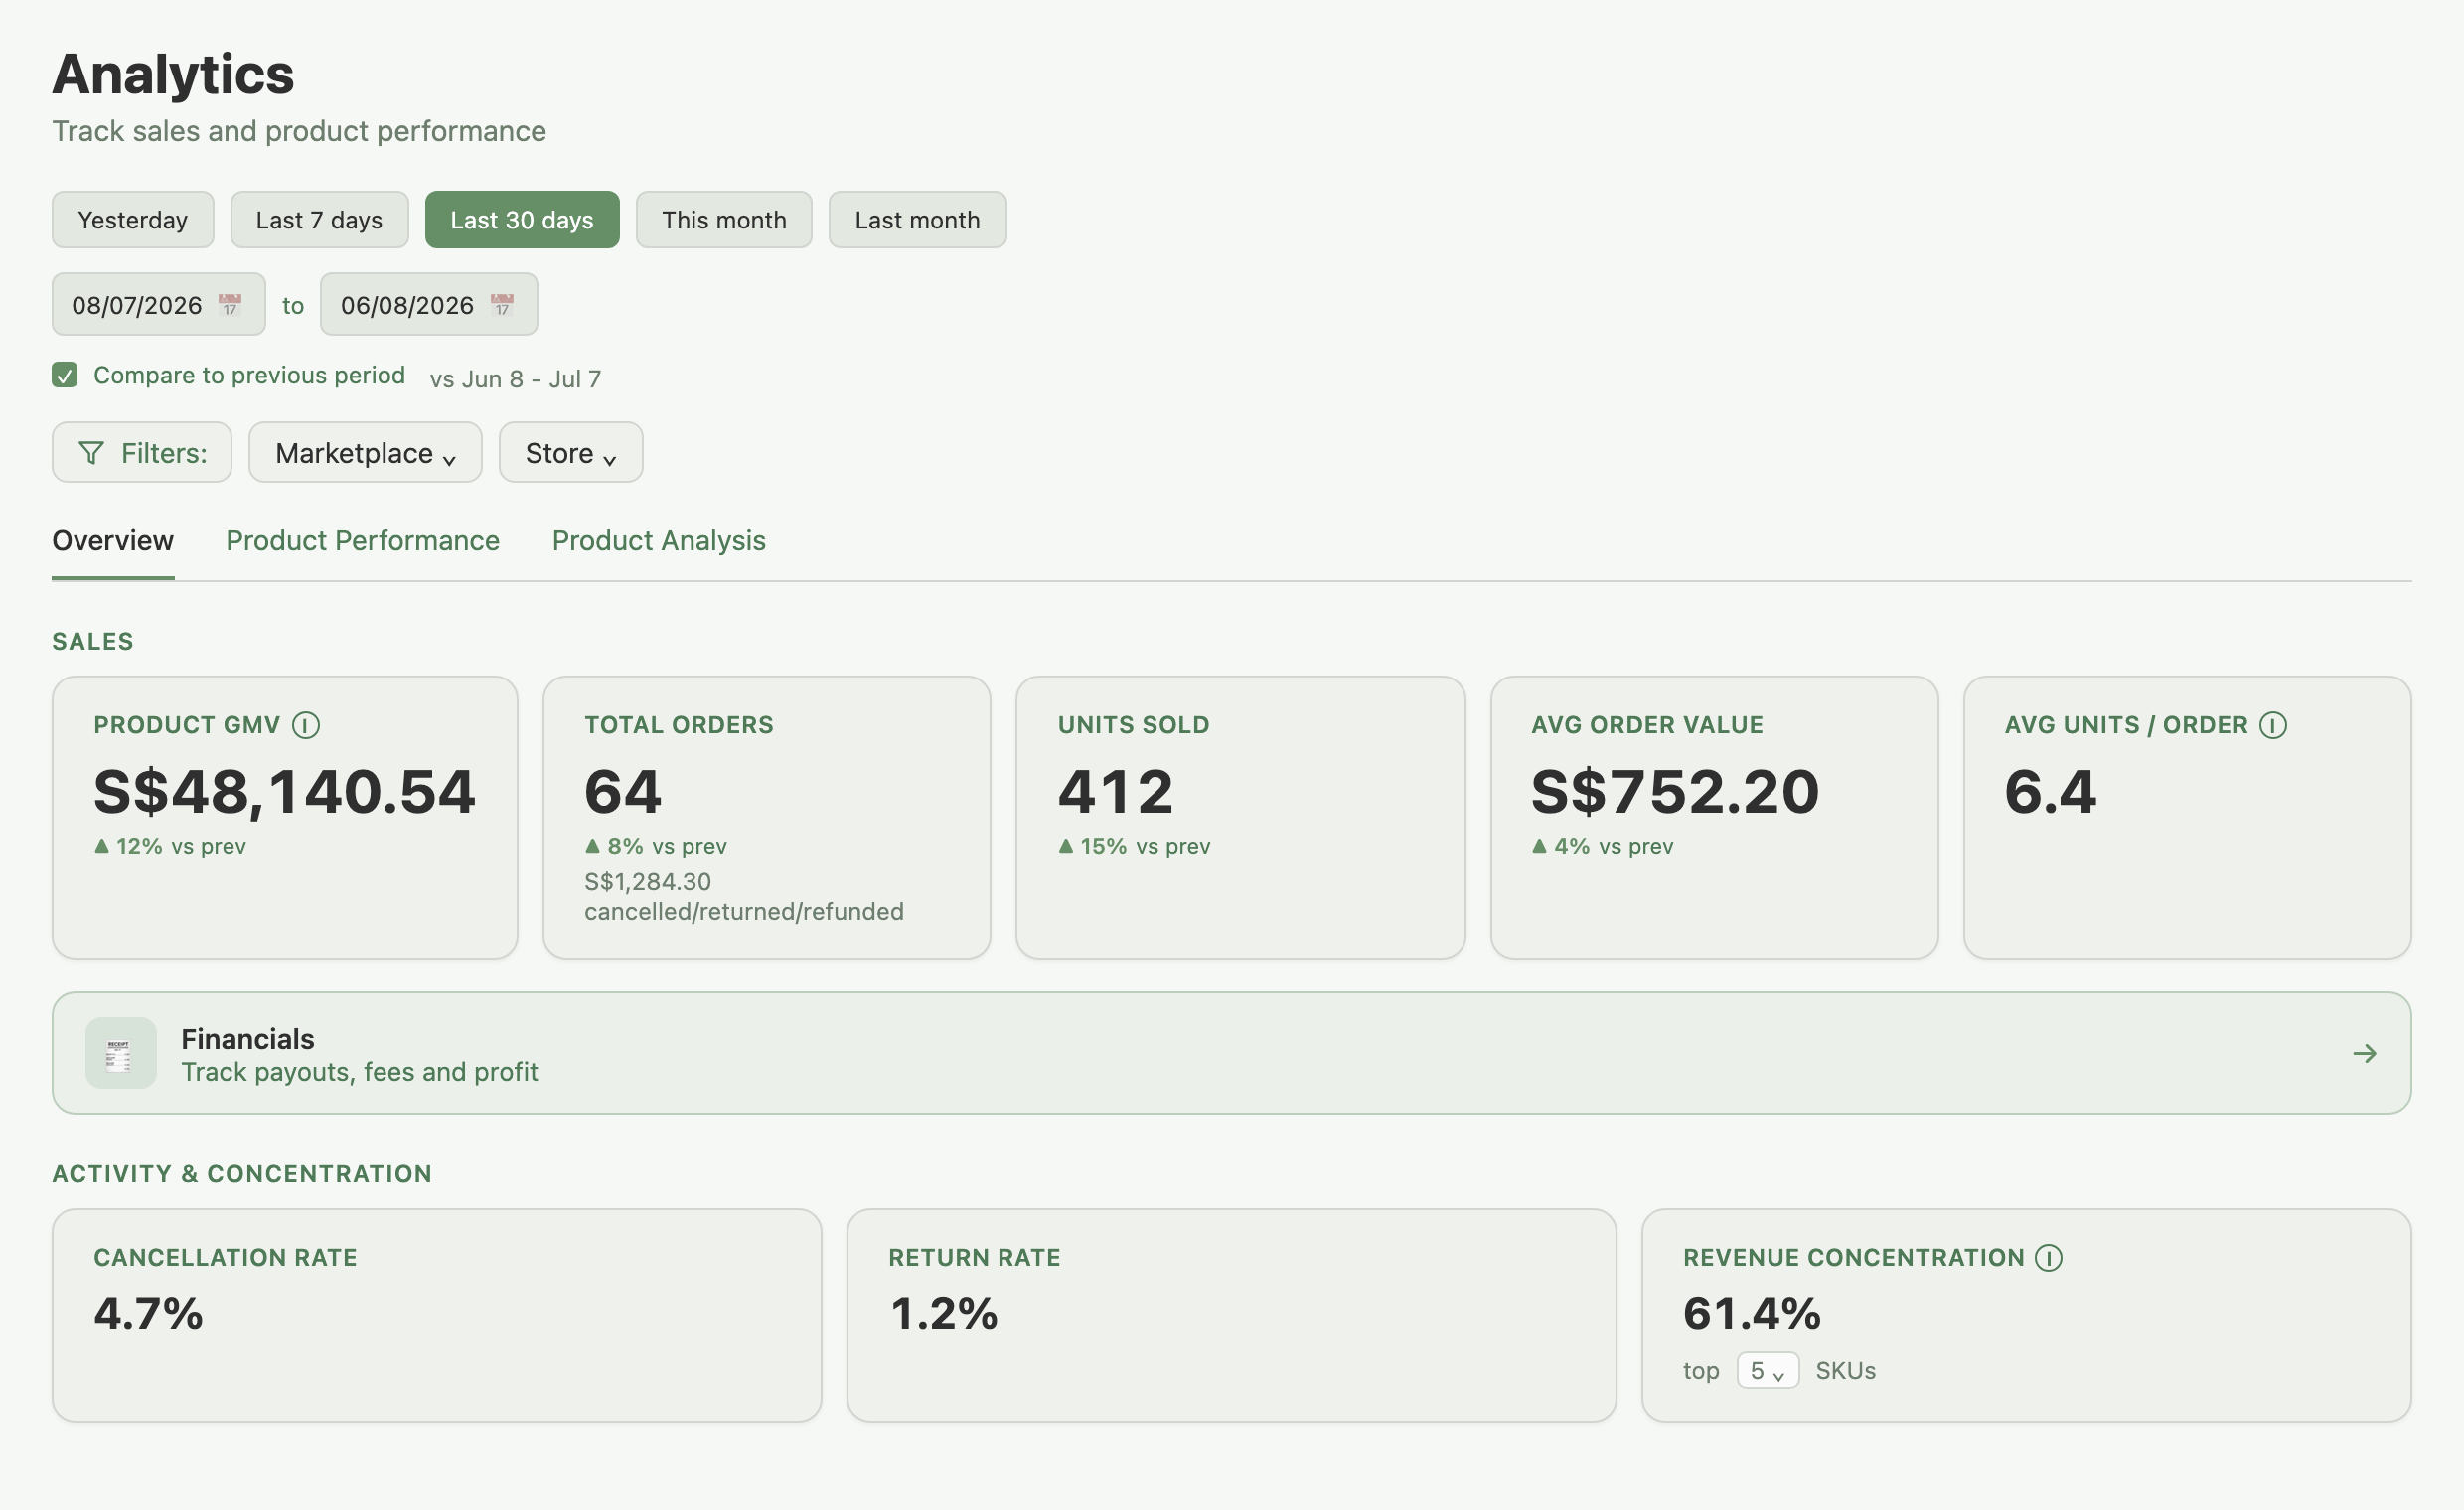Click the end date field 06/08/2026
2464x1510 pixels.
(429, 304)
